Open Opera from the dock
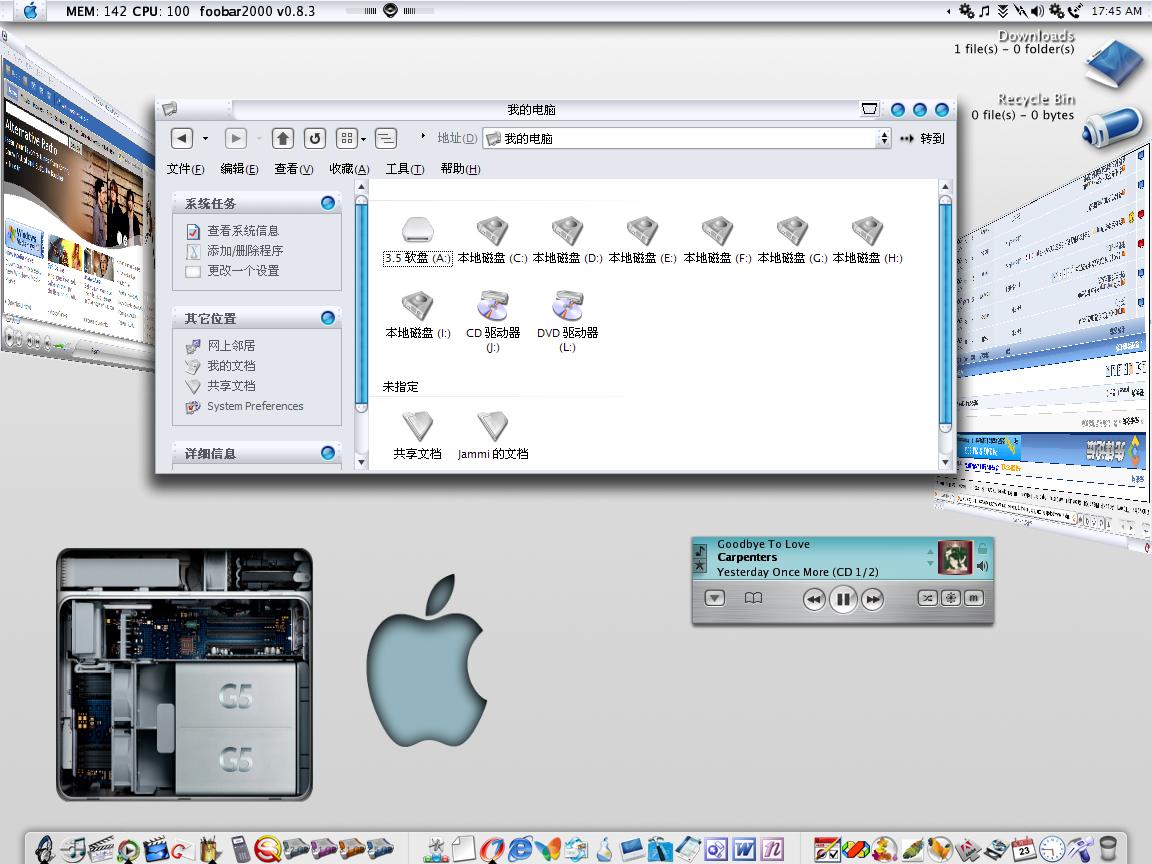This screenshot has width=1152, height=864. tap(492, 849)
